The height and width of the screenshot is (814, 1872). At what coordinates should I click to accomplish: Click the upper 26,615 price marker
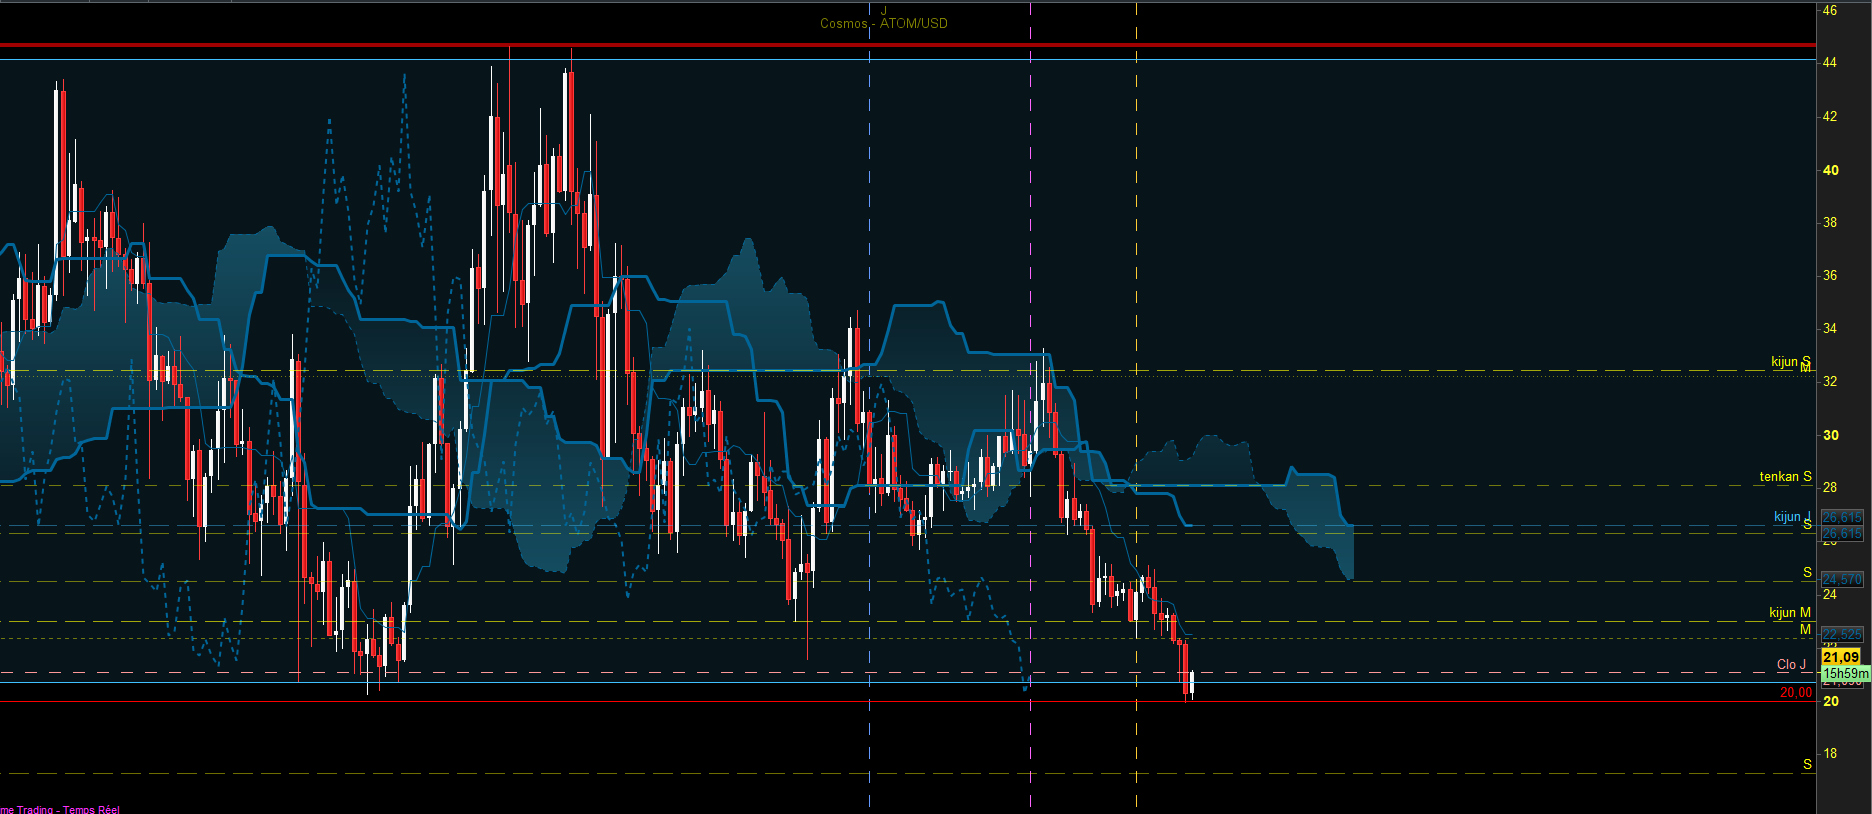click(x=1842, y=517)
